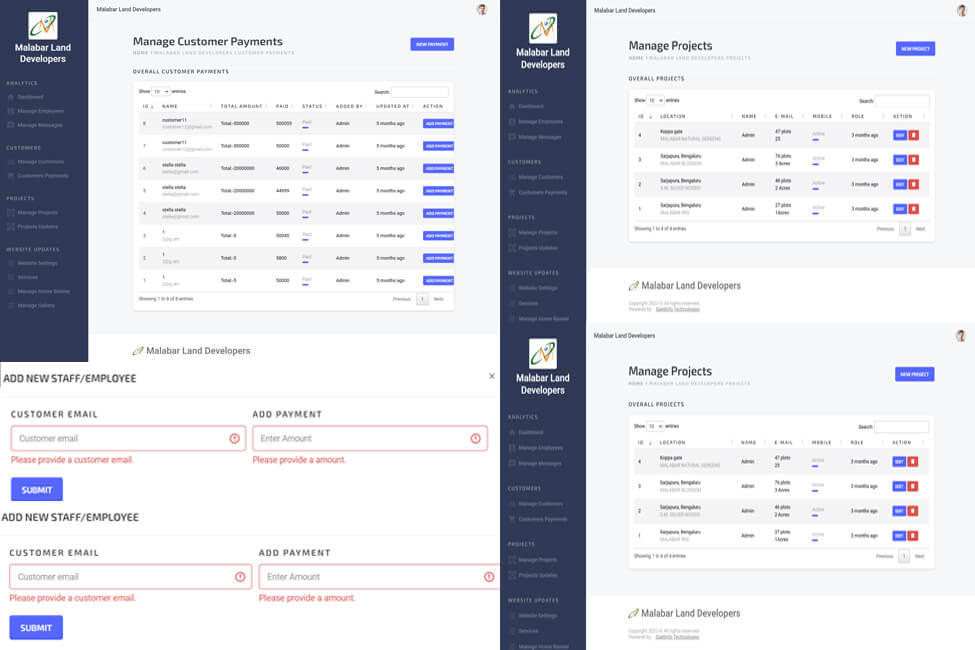This screenshot has width=975, height=650.
Task: Click Next in the Customer Payments pagination
Action: coord(438,299)
